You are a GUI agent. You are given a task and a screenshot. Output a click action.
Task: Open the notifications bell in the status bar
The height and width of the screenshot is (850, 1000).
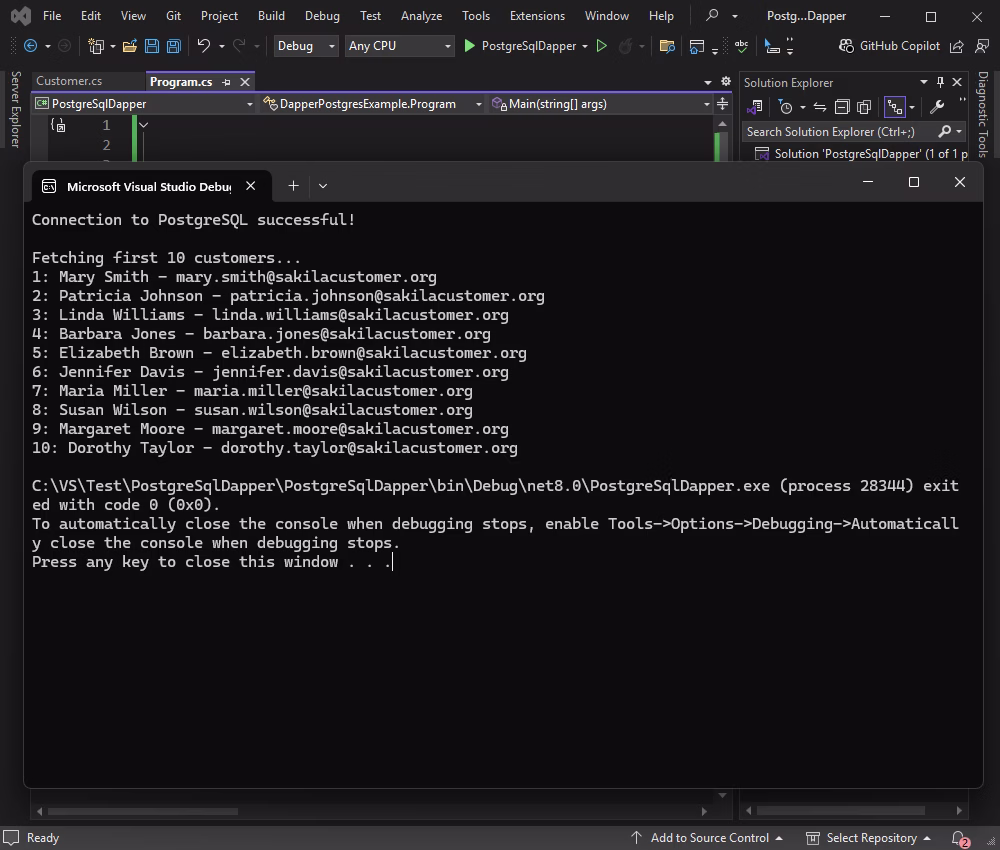click(x=956, y=838)
